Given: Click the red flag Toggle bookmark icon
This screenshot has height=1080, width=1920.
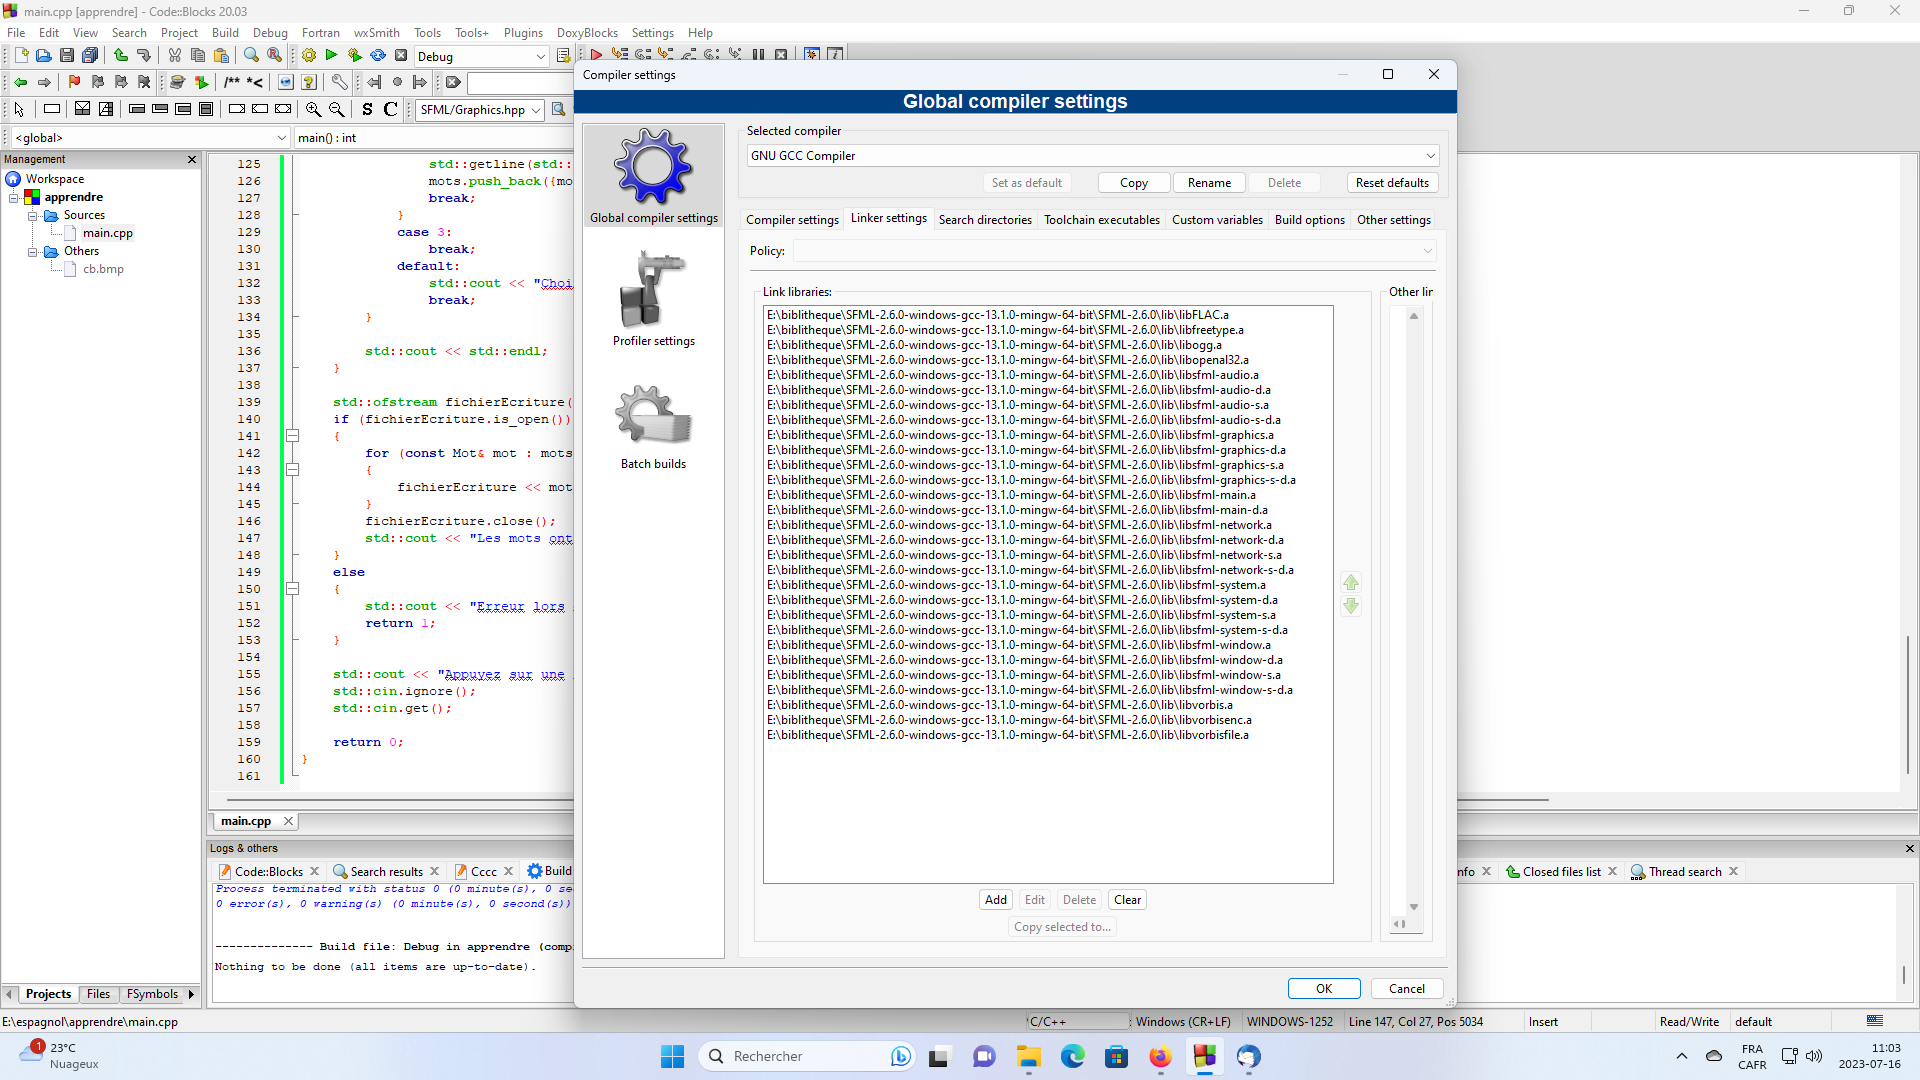Looking at the screenshot, I should click(74, 82).
